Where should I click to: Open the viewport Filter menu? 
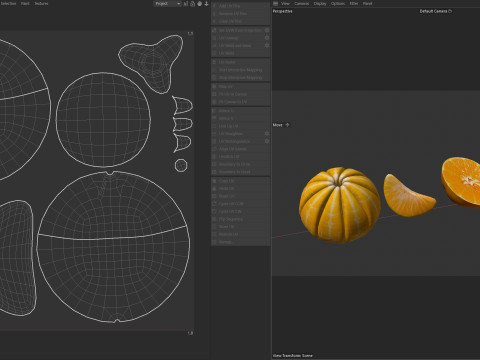tap(354, 4)
